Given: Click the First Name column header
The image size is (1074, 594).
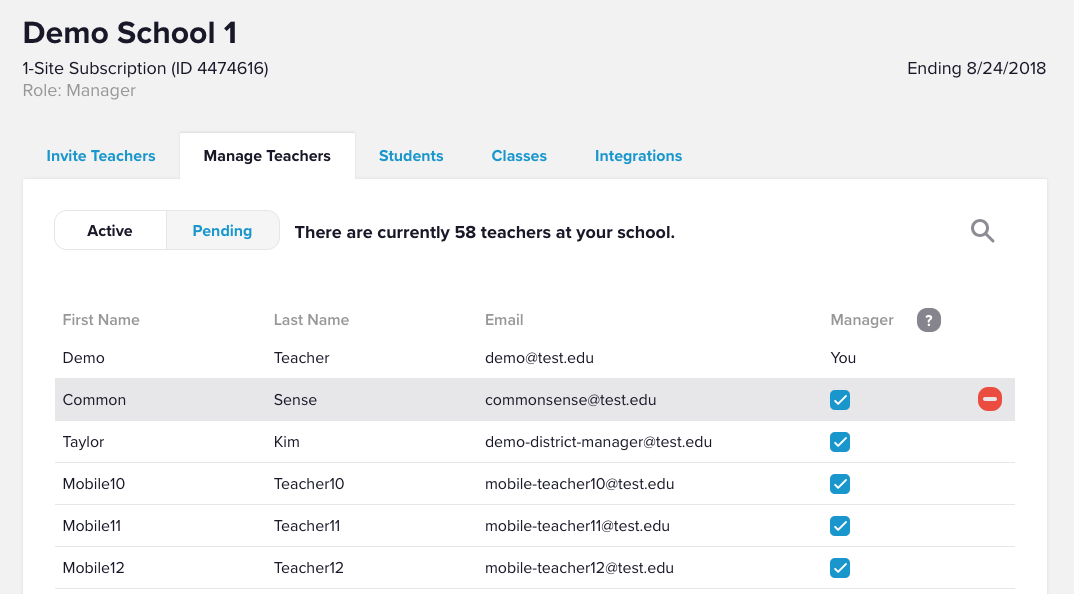Looking at the screenshot, I should (101, 320).
